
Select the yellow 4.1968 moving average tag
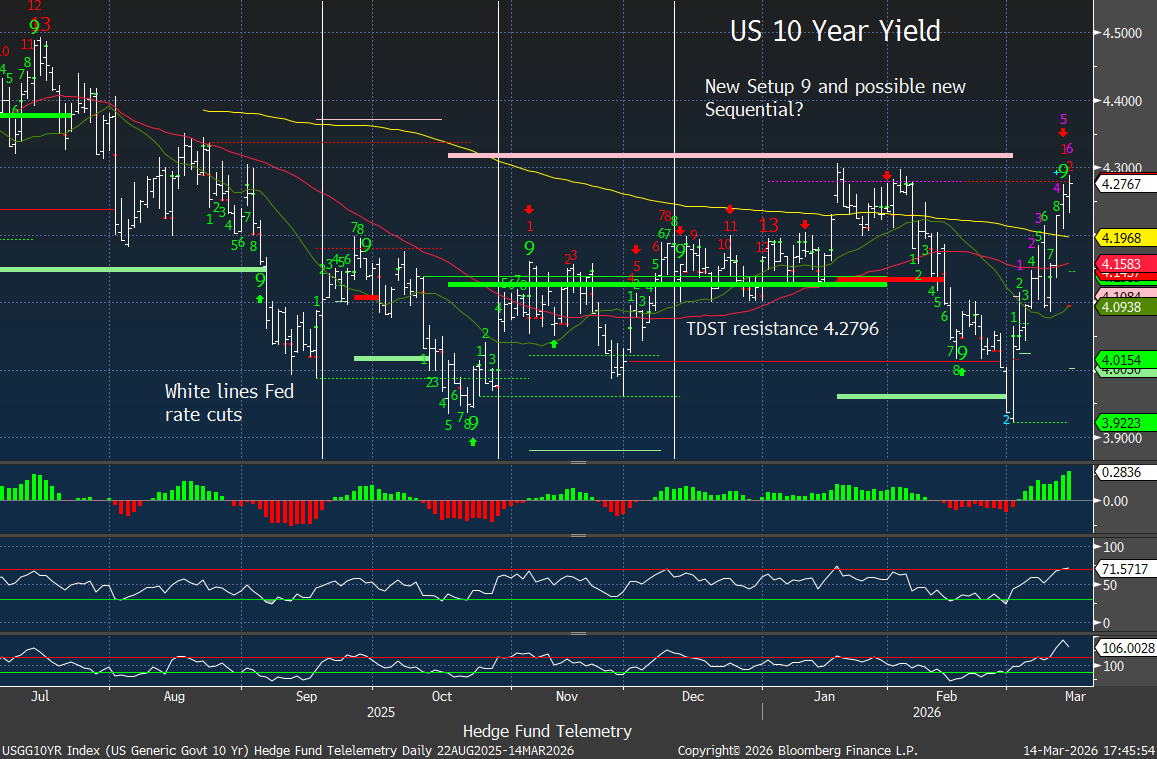click(1126, 238)
